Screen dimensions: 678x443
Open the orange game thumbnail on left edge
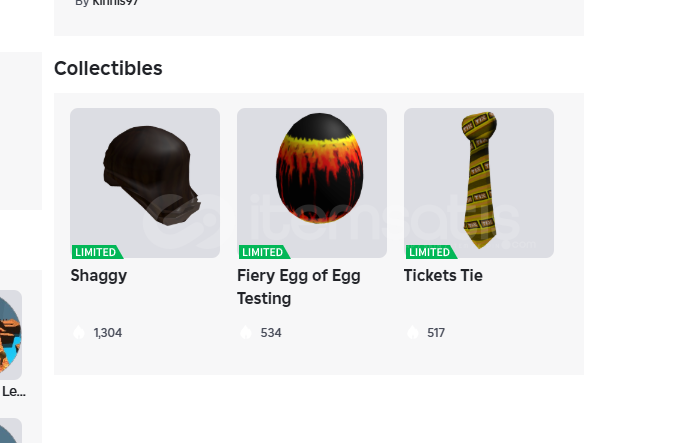point(11,335)
